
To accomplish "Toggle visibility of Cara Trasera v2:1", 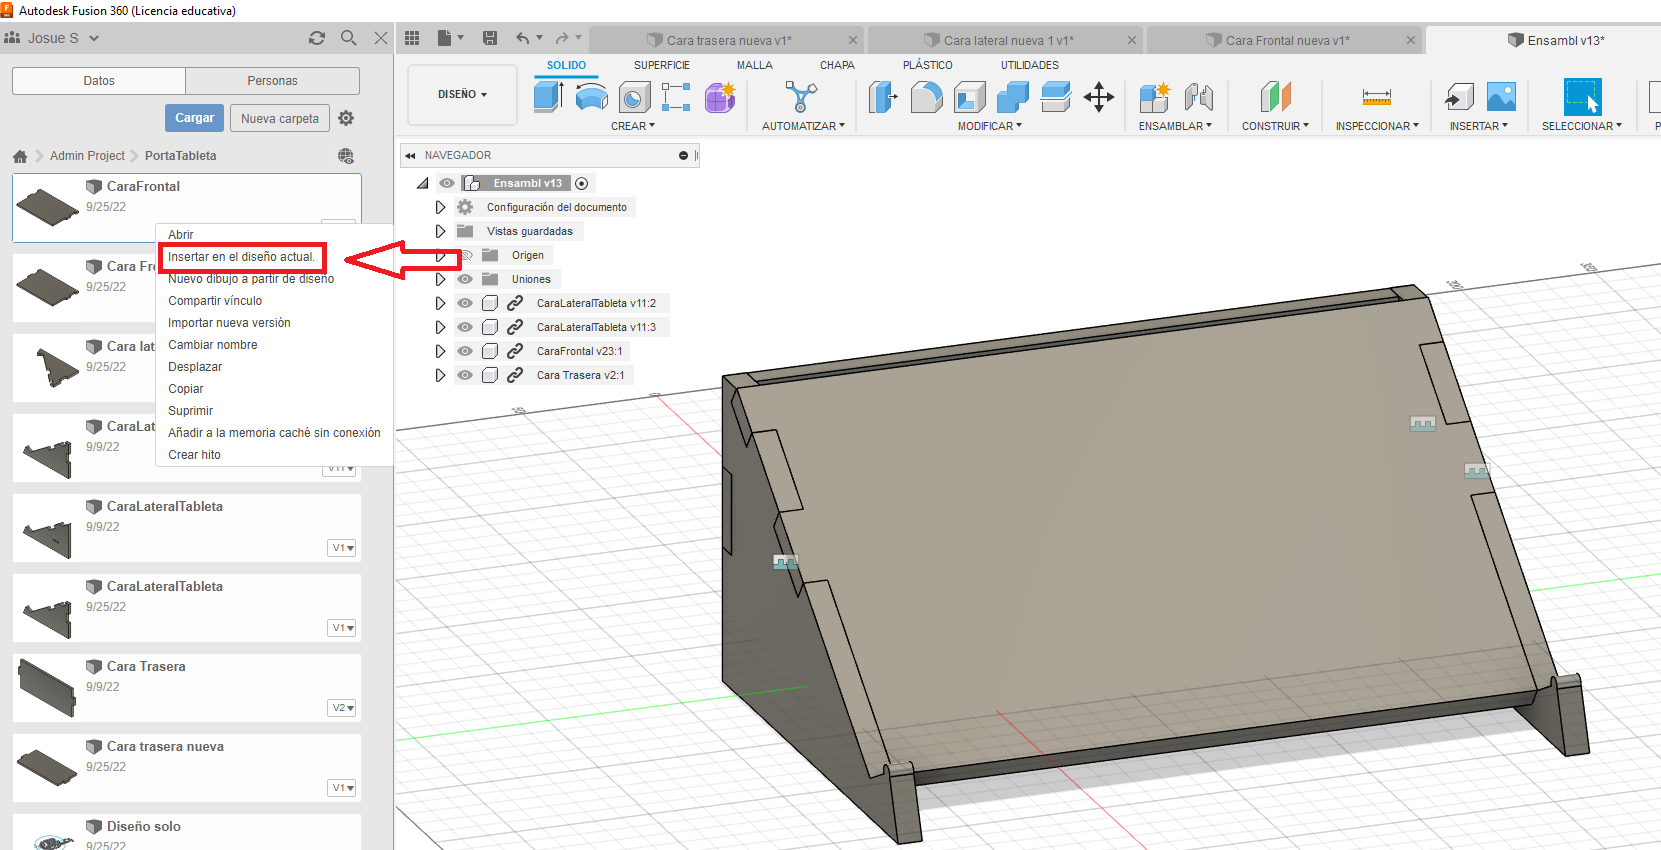I will click(x=465, y=375).
